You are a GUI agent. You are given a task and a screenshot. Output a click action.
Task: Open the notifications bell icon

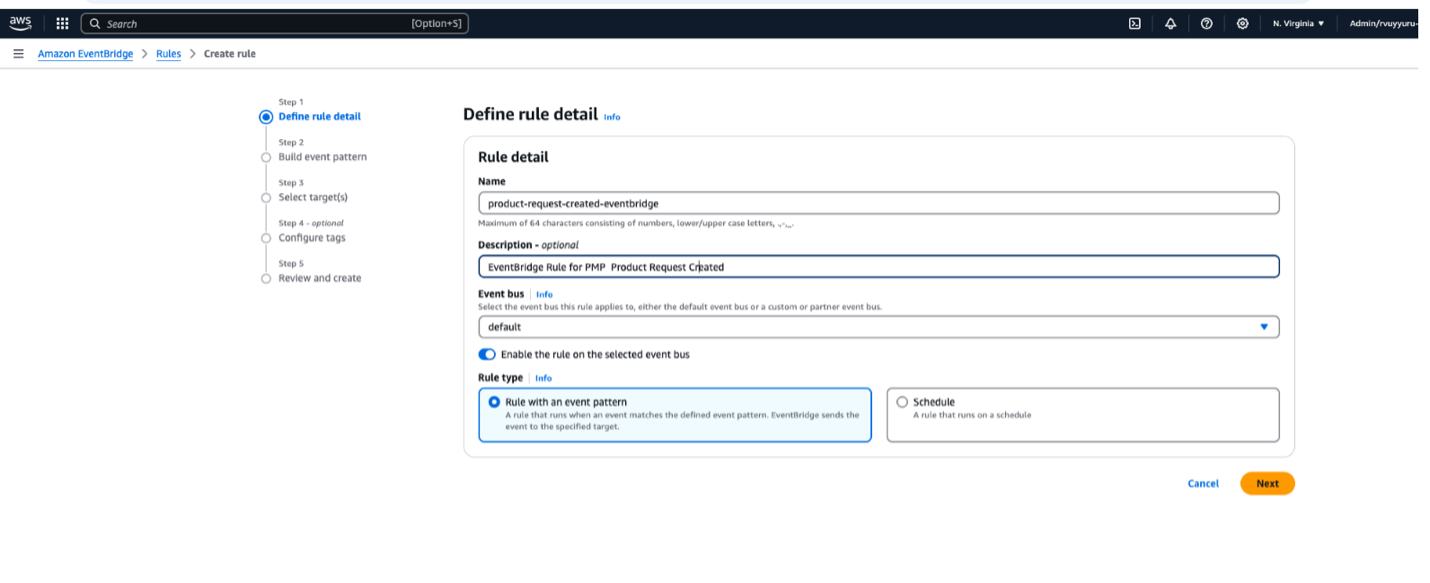pos(1171,23)
